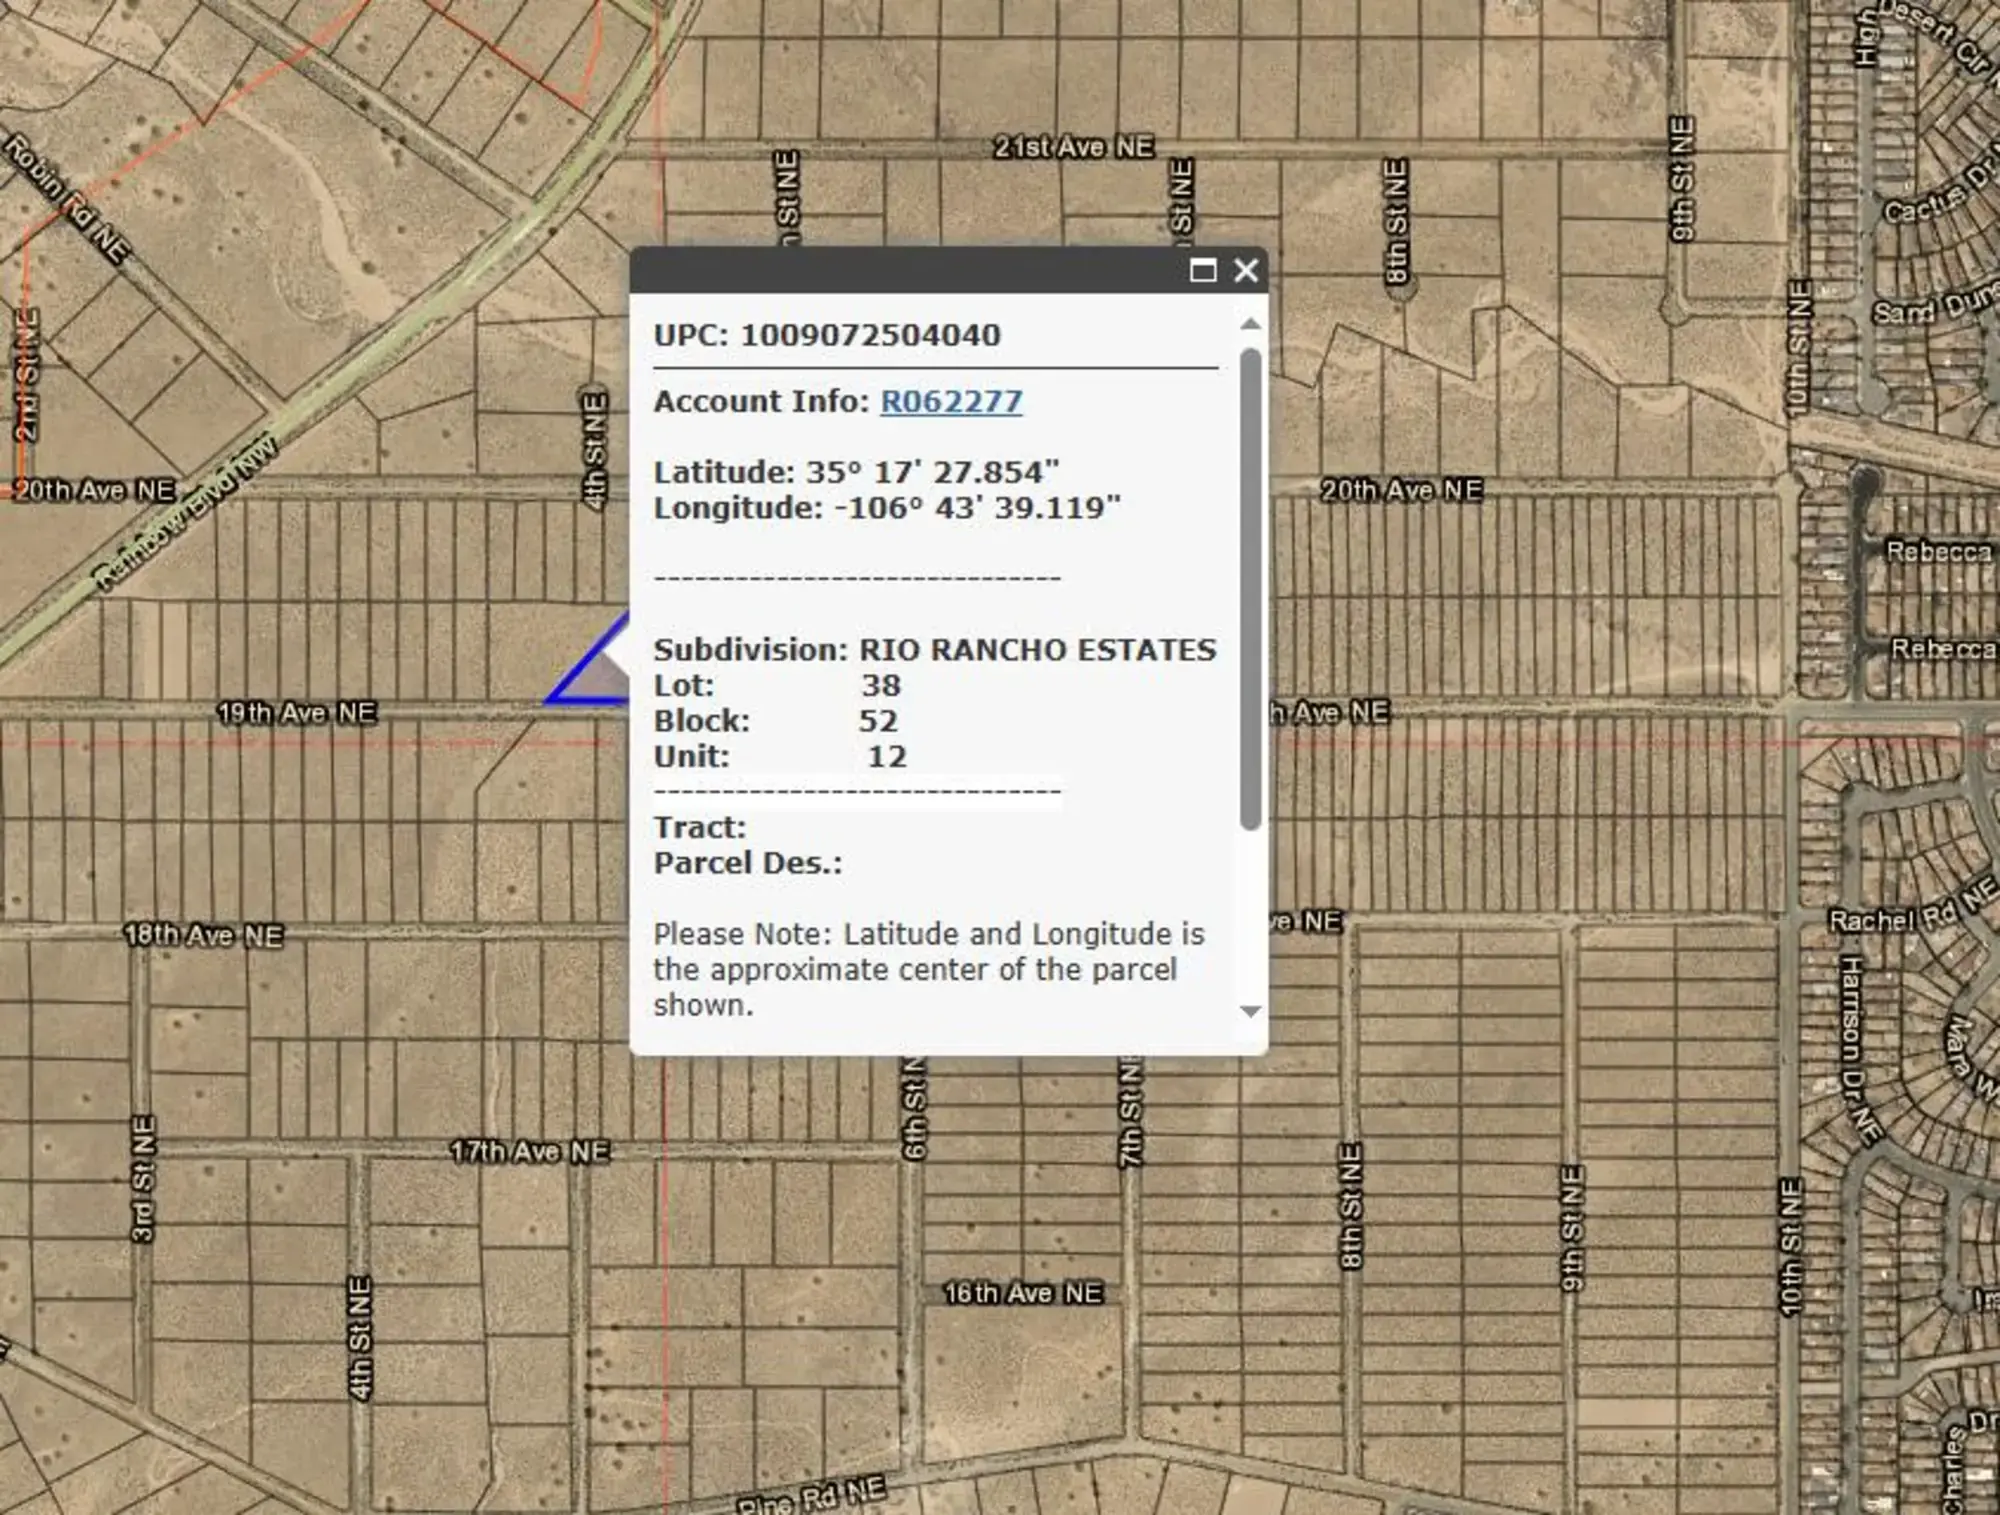Click the popup scroll down arrow
This screenshot has height=1515, width=2000.
1250,1011
